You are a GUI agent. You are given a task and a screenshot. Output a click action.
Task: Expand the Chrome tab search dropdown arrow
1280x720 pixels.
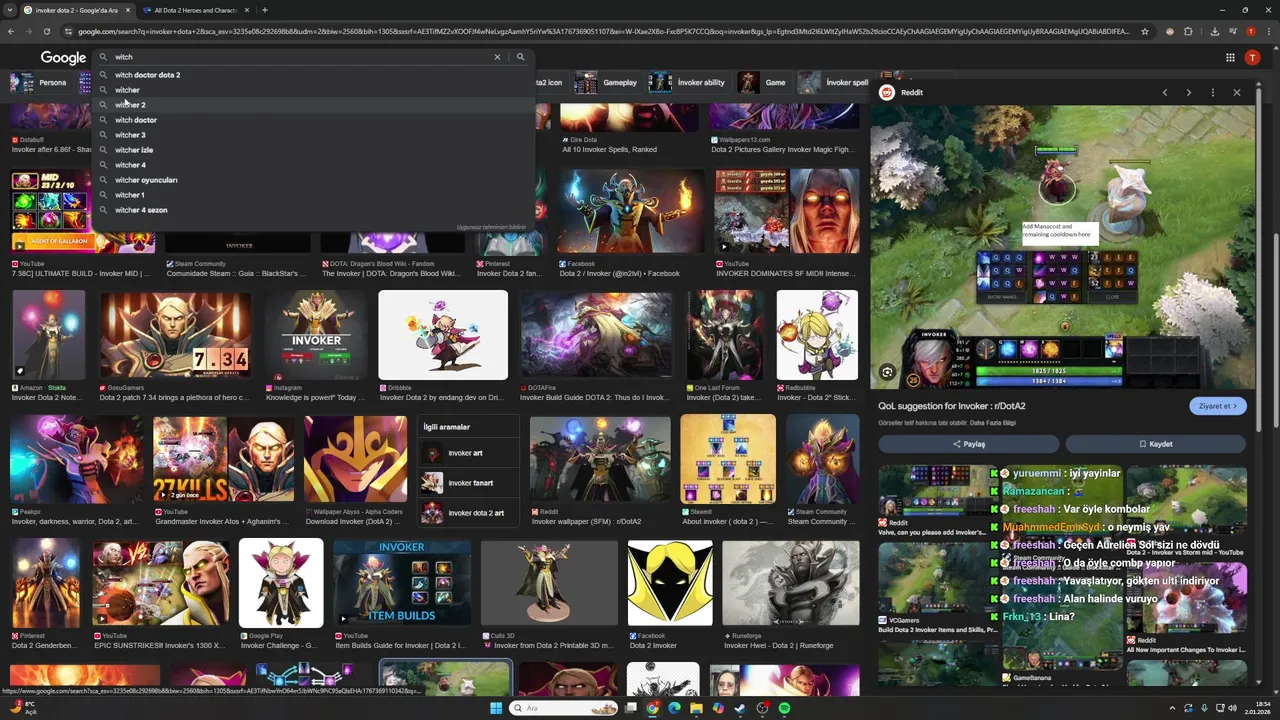(11, 10)
